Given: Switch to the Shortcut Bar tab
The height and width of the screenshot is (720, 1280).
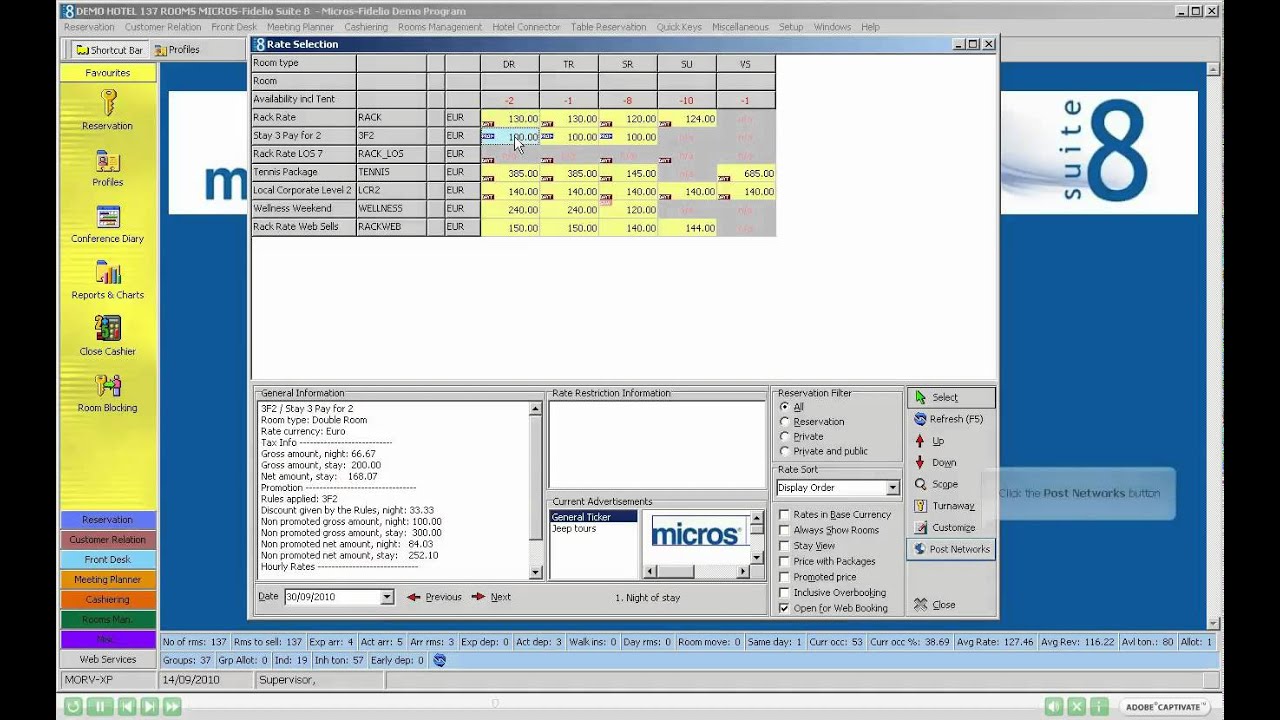Looking at the screenshot, I should point(108,50).
